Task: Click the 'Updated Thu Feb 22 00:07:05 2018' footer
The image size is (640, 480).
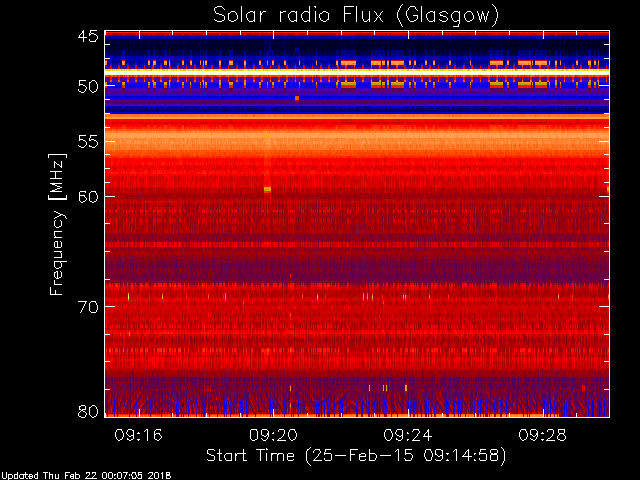Action: 86,476
